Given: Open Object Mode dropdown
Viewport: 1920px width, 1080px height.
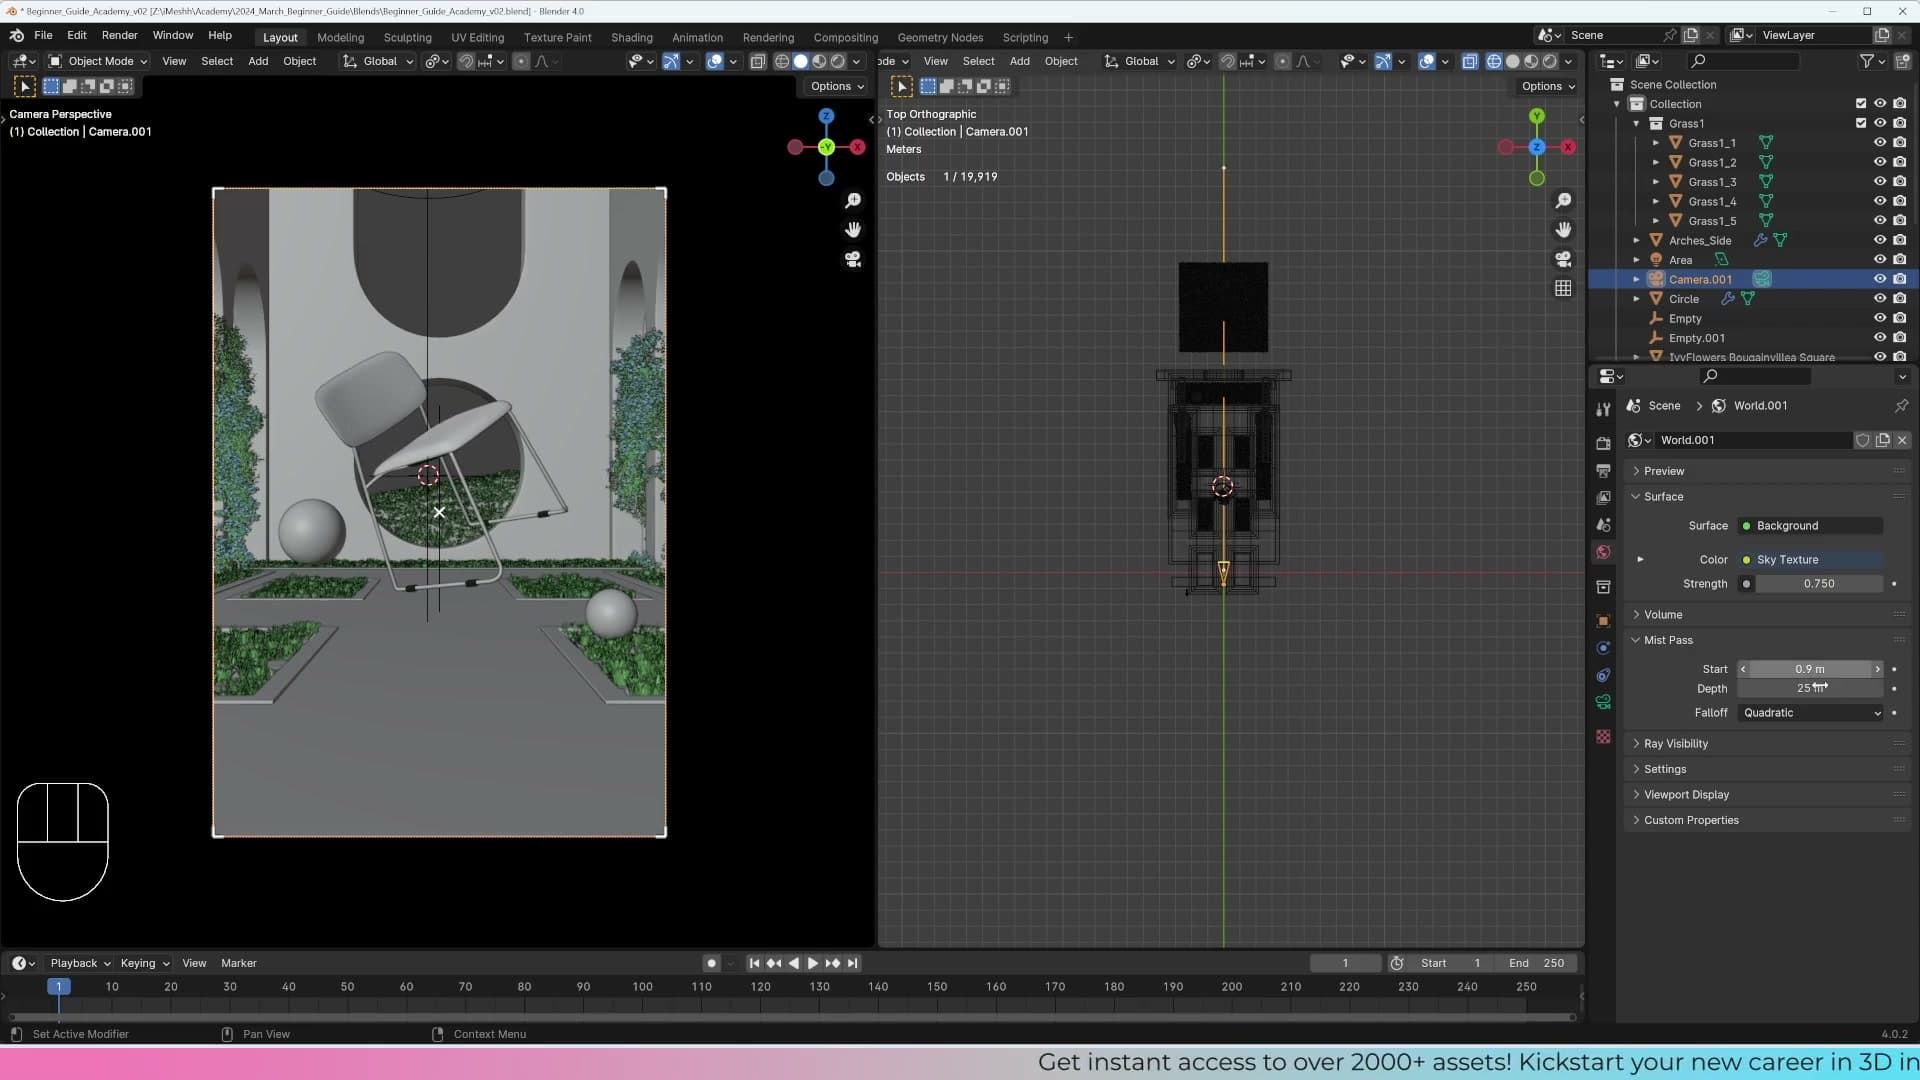Looking at the screenshot, I should click(98, 61).
